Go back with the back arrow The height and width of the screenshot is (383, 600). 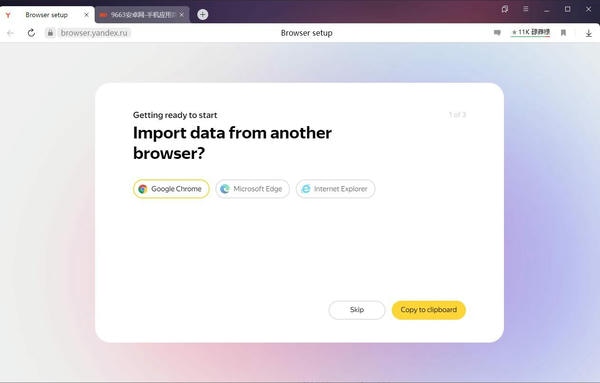click(x=10, y=33)
